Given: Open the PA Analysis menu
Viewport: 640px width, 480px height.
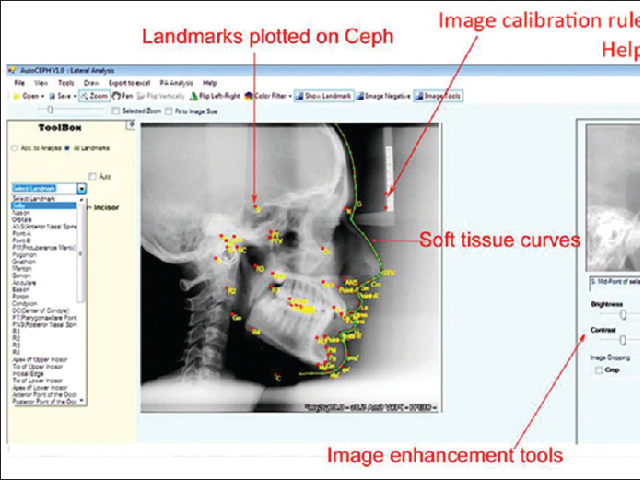Looking at the screenshot, I should pyautogui.click(x=172, y=83).
